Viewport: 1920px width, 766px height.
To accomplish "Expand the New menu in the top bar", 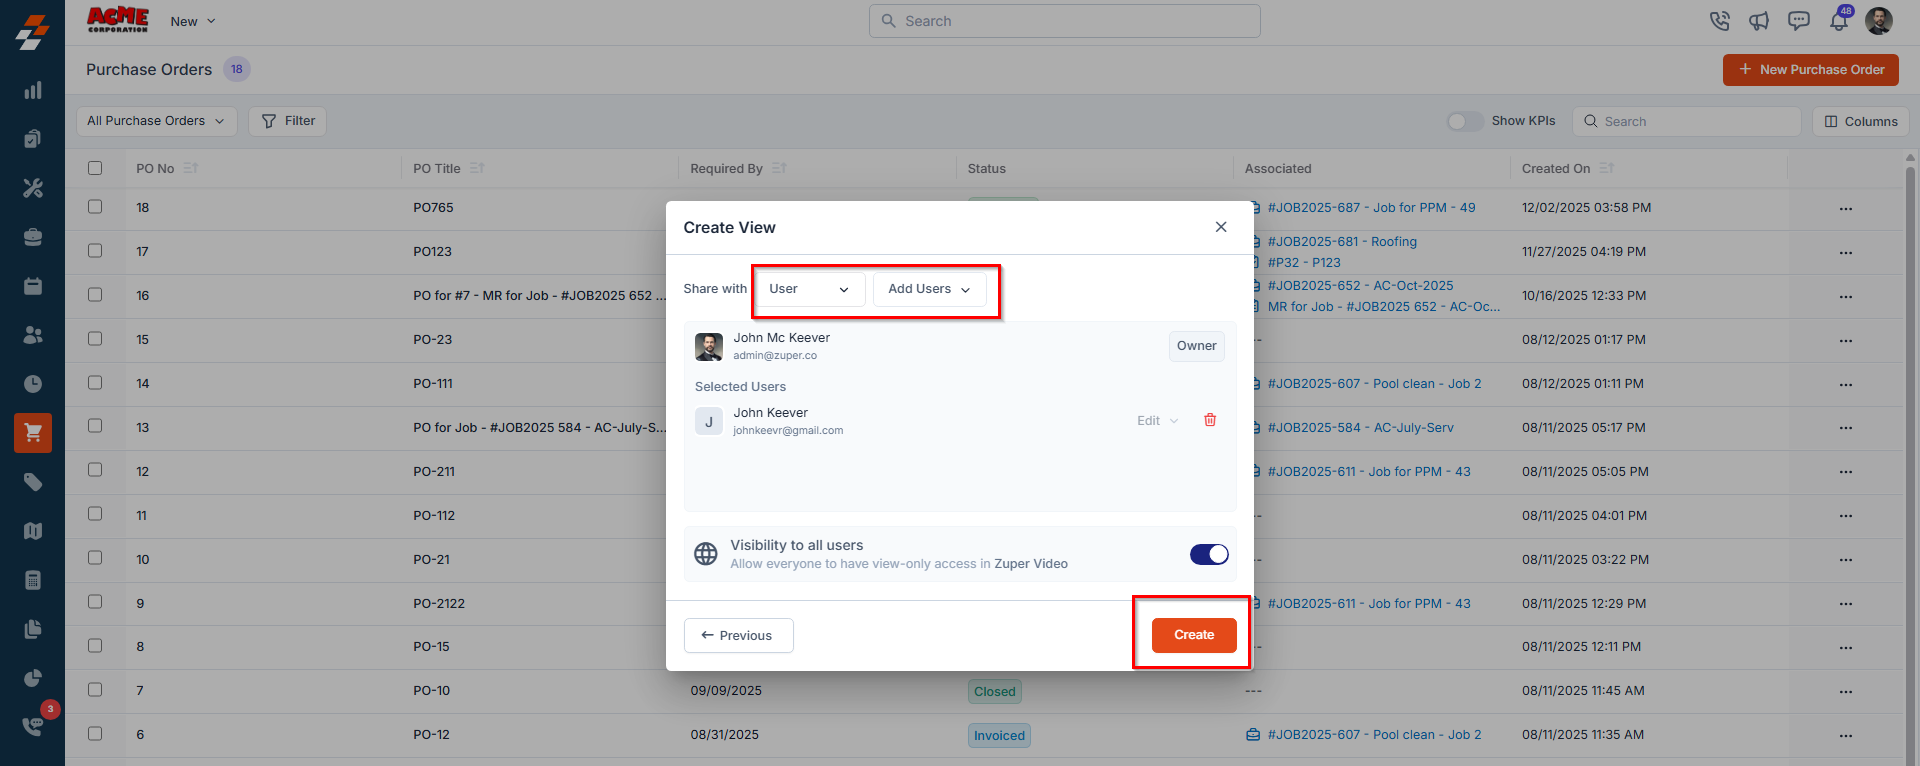I will tap(193, 21).
